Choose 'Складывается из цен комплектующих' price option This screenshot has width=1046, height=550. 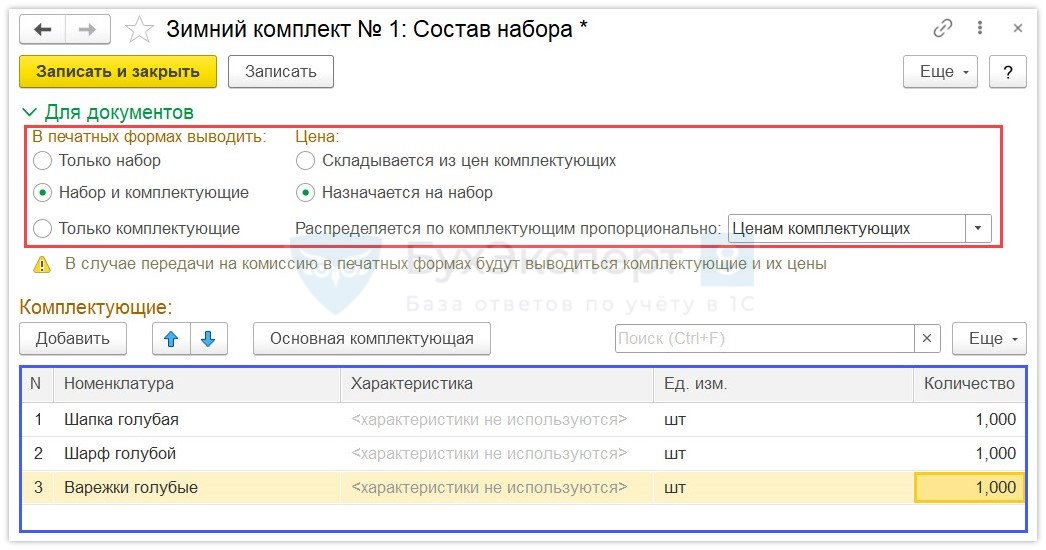tap(305, 160)
